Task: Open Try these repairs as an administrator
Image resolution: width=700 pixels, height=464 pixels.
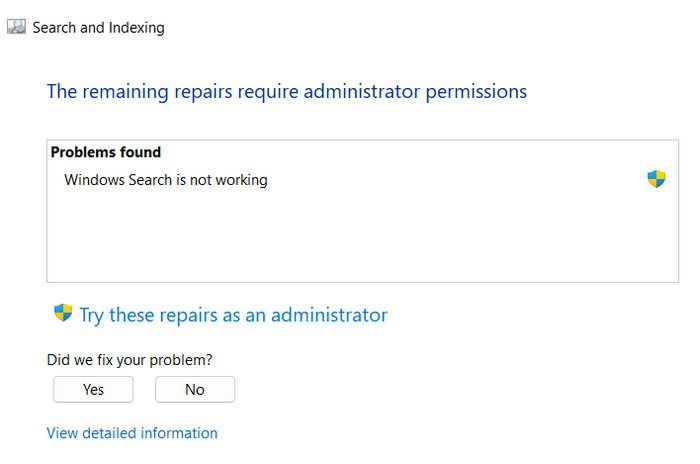Action: point(233,315)
